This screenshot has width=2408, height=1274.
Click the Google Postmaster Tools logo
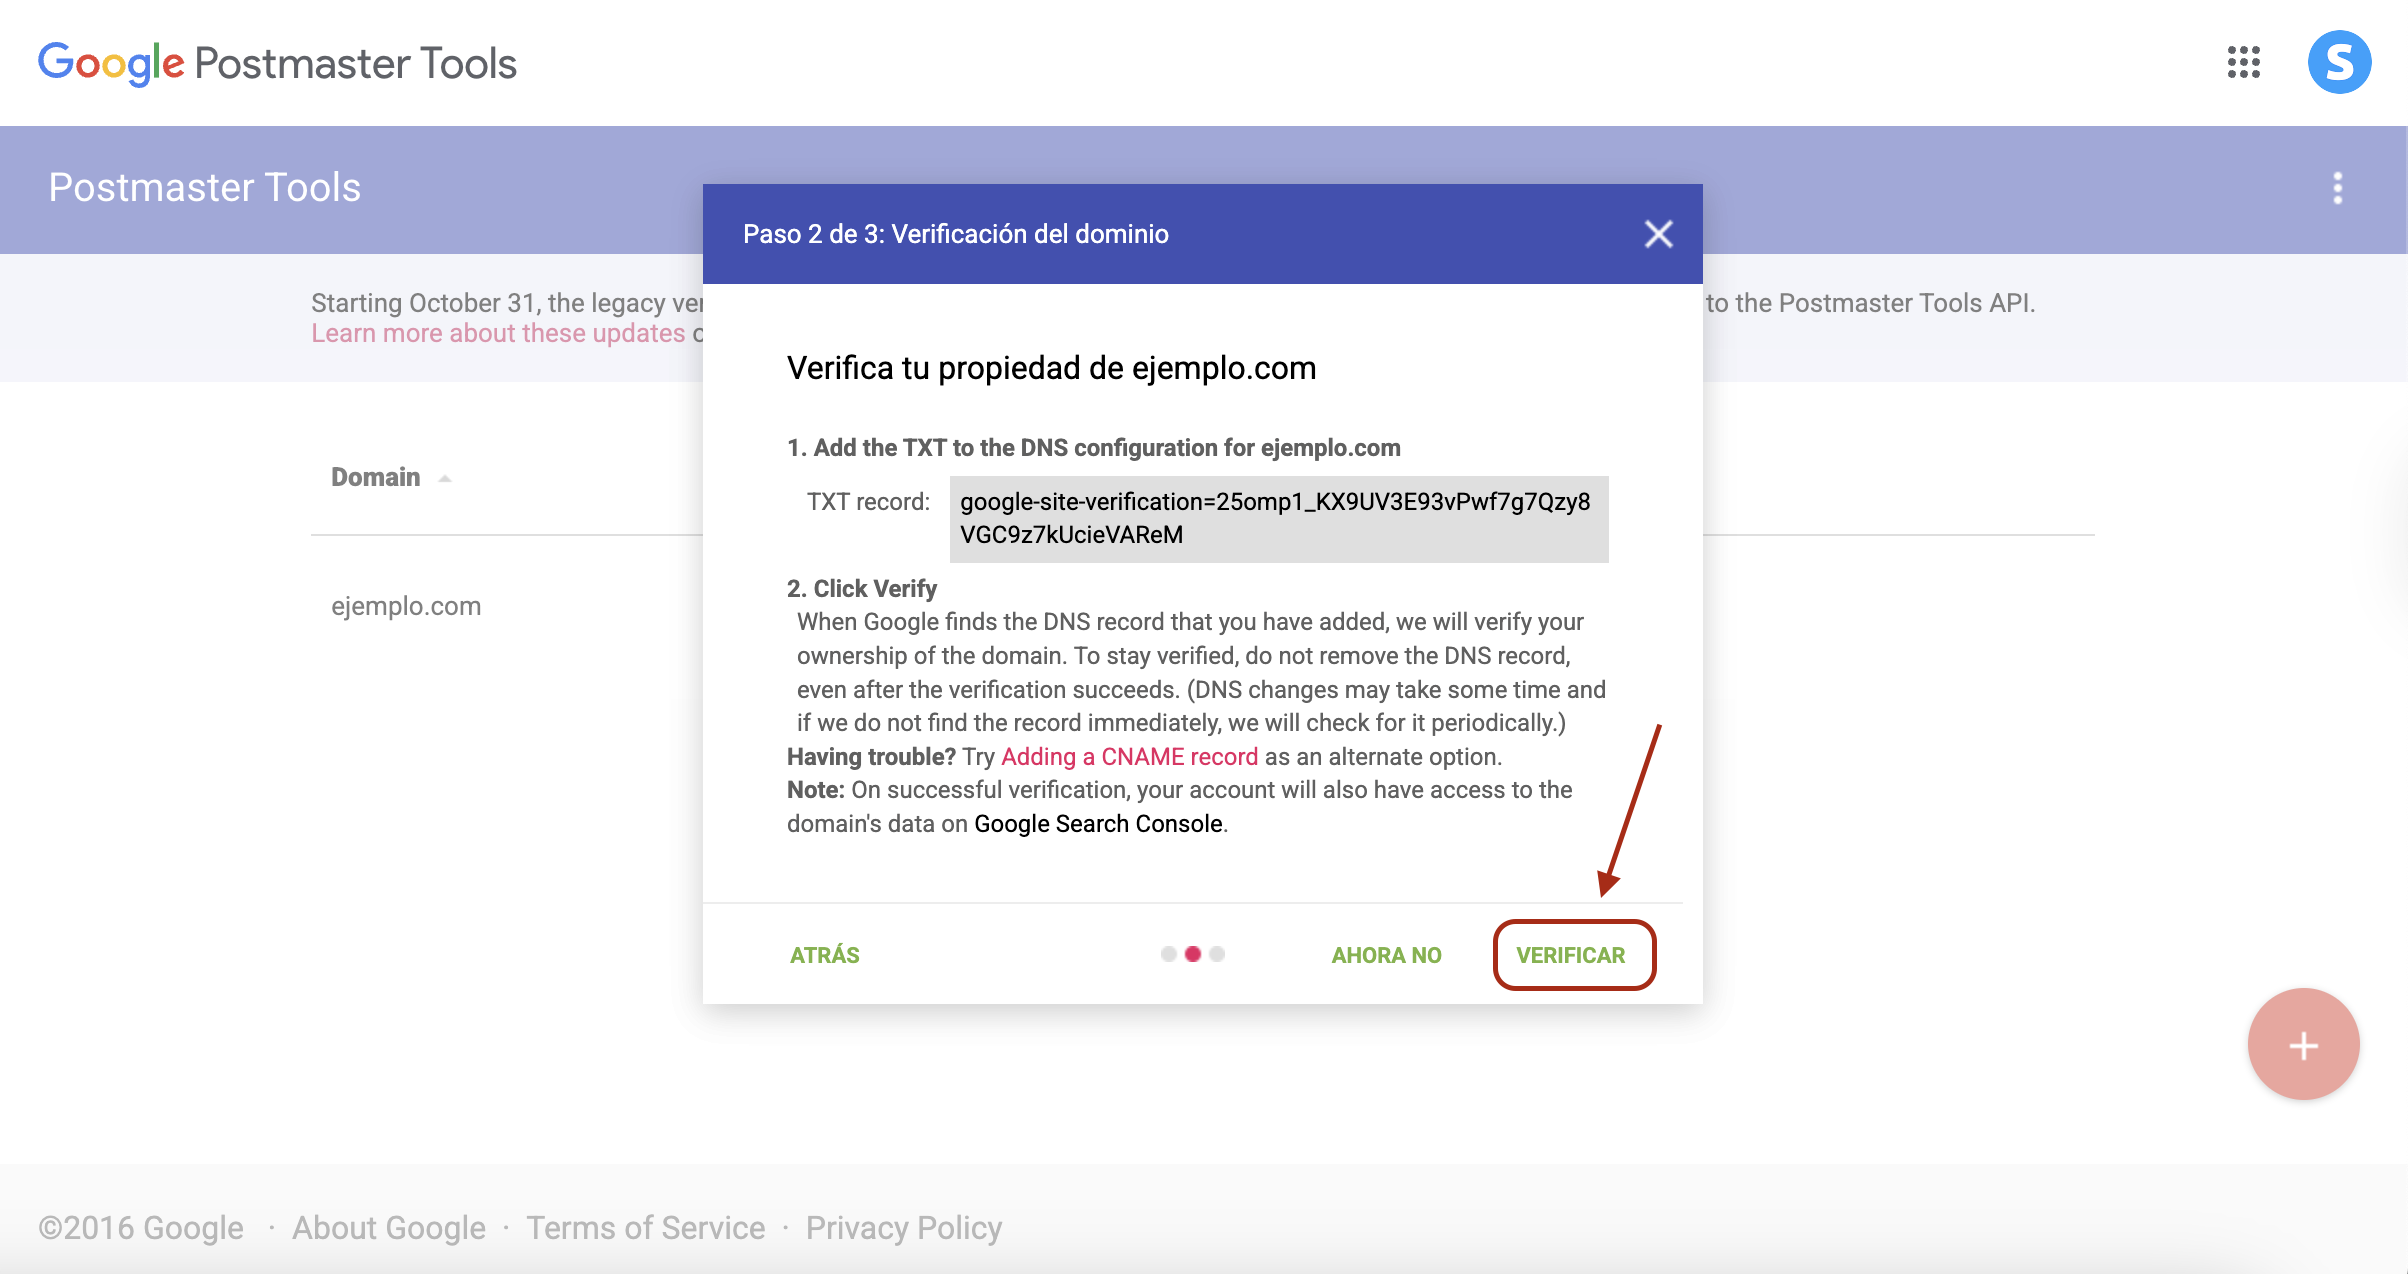pyautogui.click(x=277, y=63)
